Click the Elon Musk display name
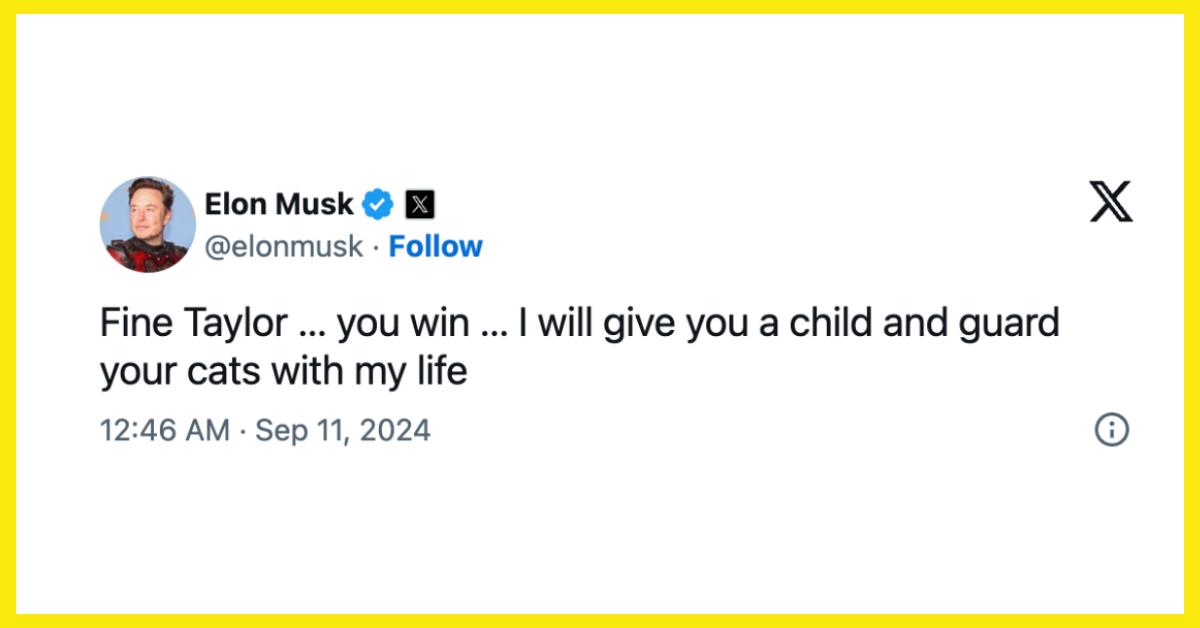This screenshot has width=1200, height=628. pyautogui.click(x=280, y=204)
